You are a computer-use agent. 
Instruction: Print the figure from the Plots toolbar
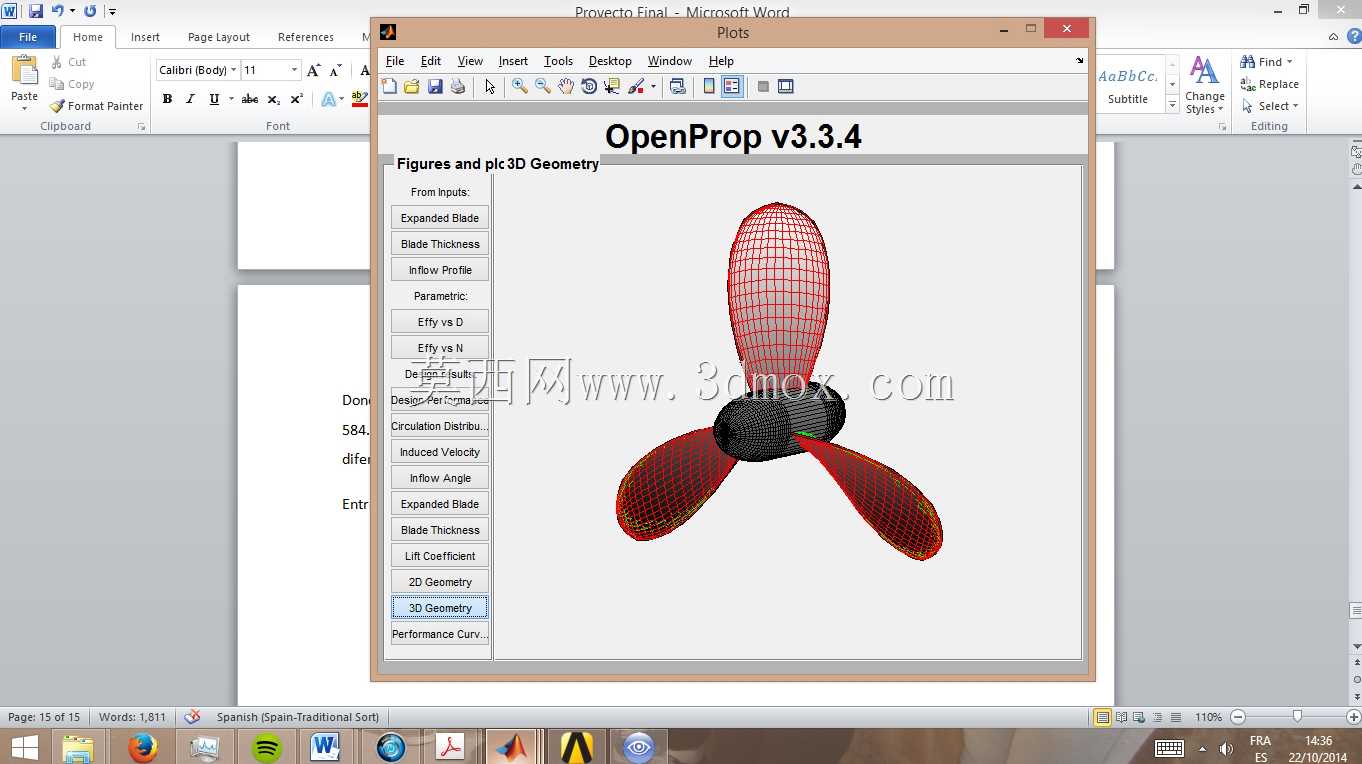[x=458, y=87]
